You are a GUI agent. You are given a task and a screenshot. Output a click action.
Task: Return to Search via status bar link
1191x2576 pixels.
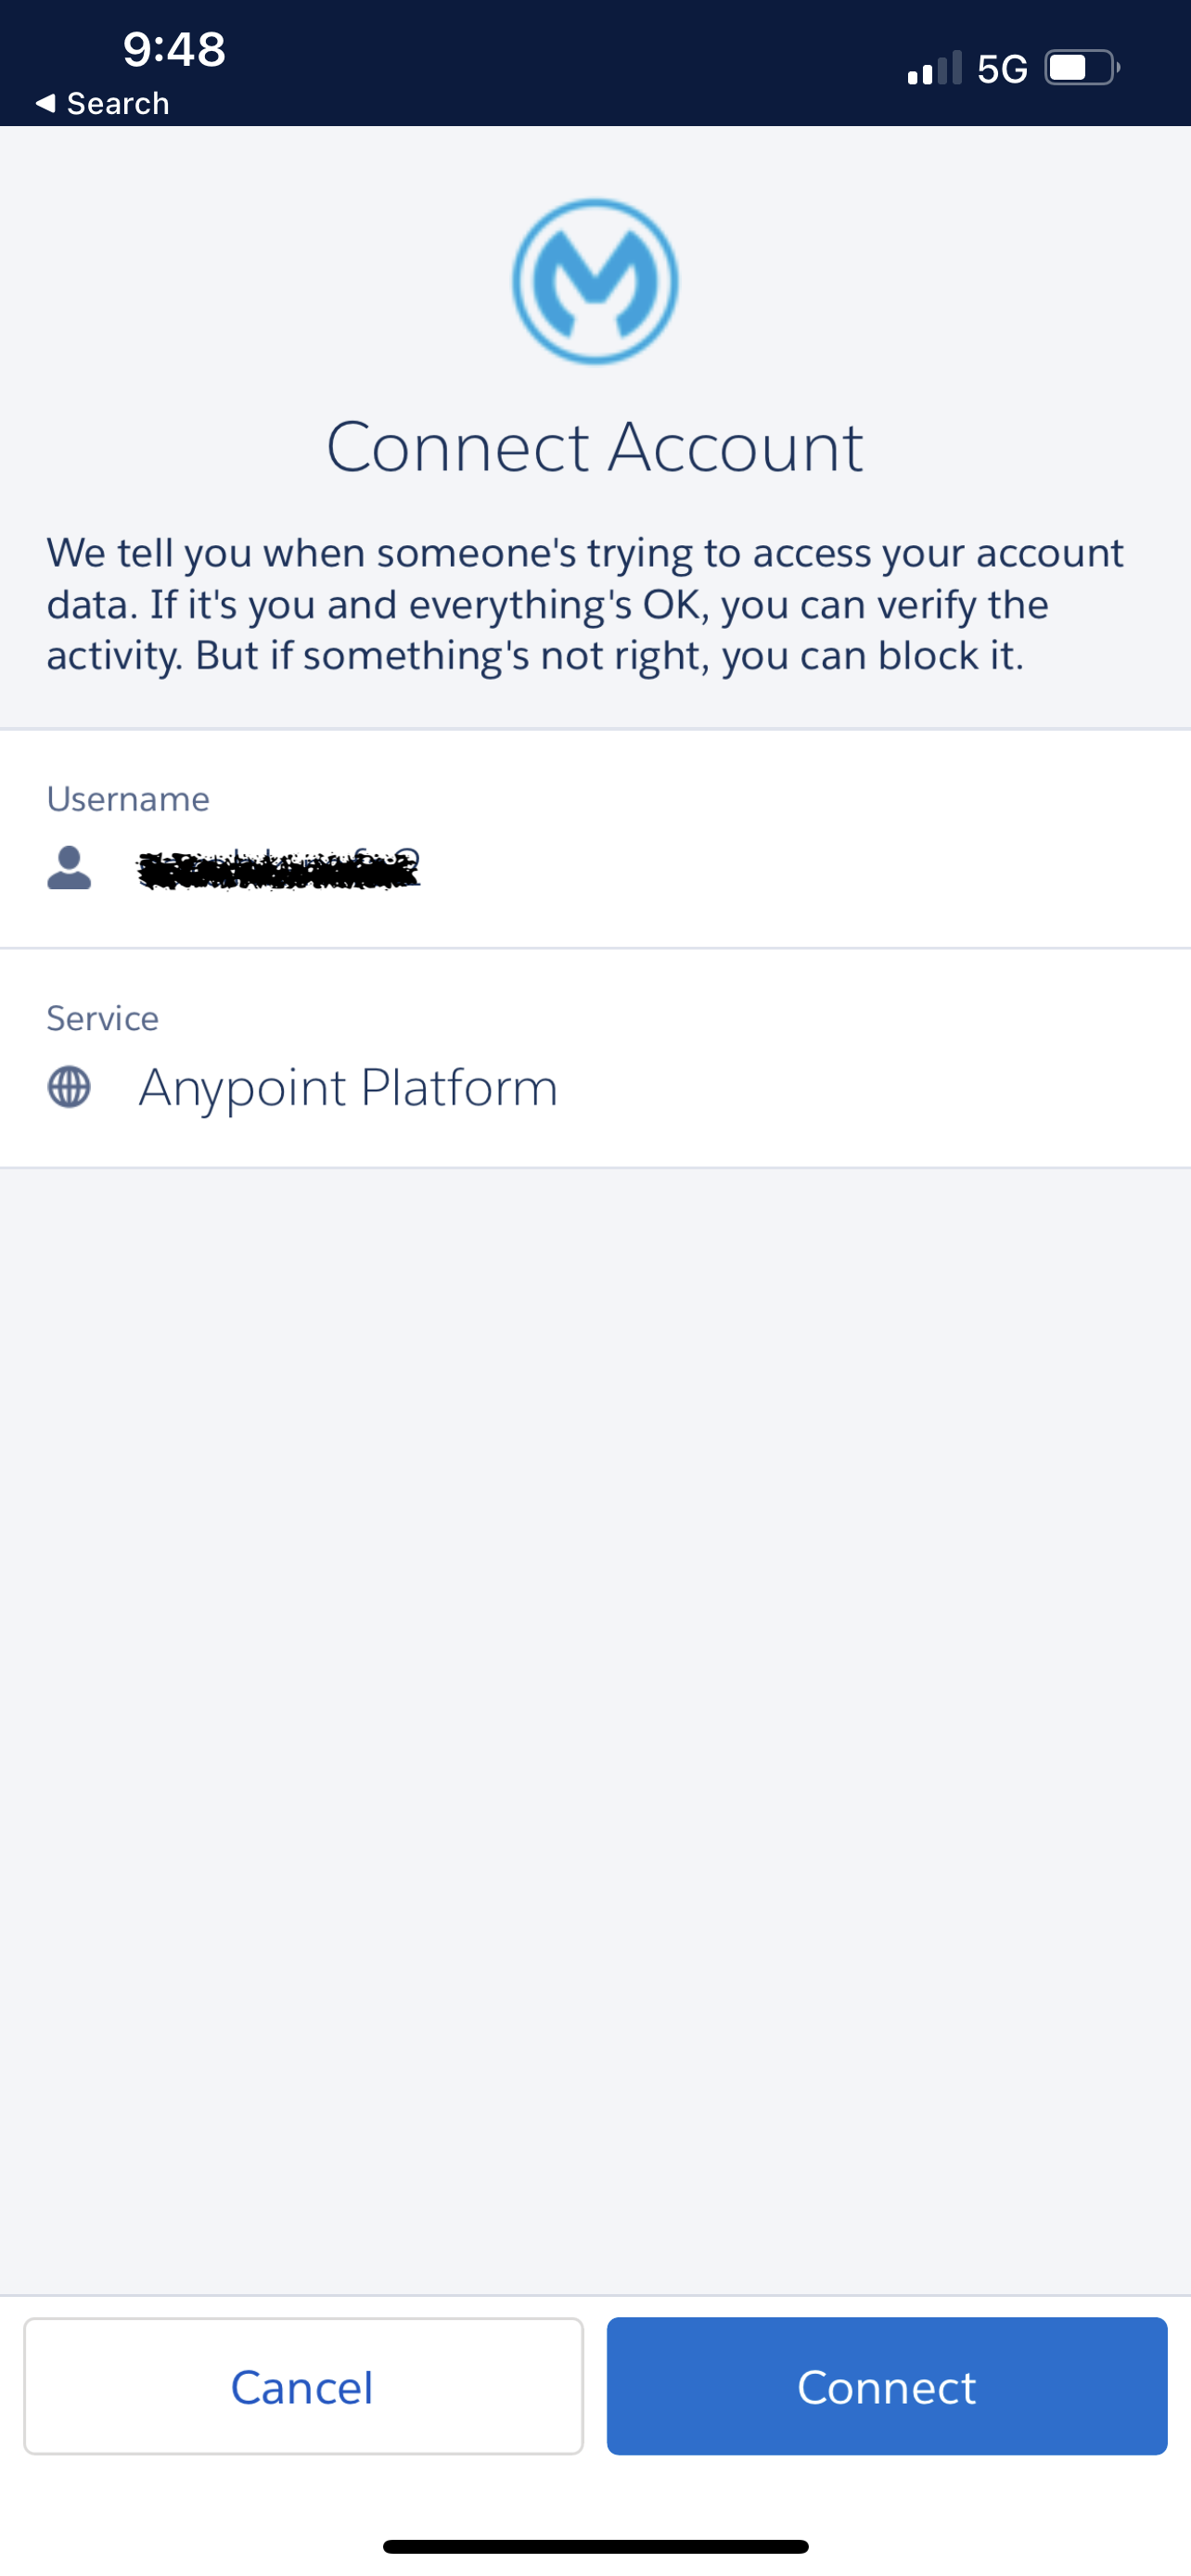117,103
